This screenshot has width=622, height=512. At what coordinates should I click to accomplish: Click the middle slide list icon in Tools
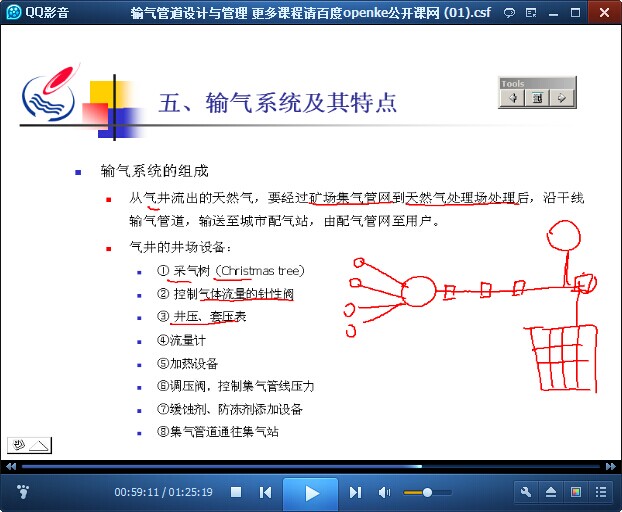[x=537, y=98]
